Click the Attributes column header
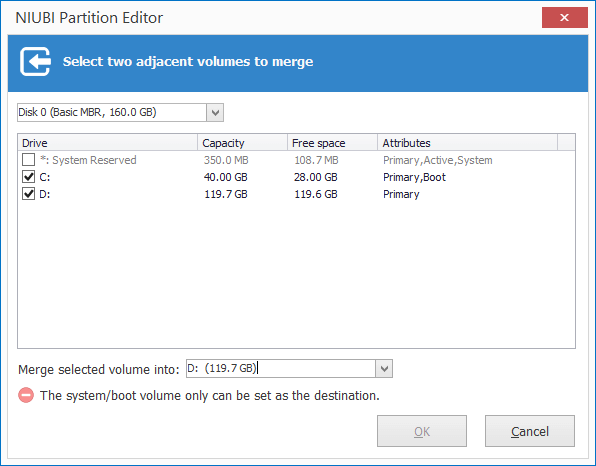Screen dimensions: 596x466 (468, 143)
